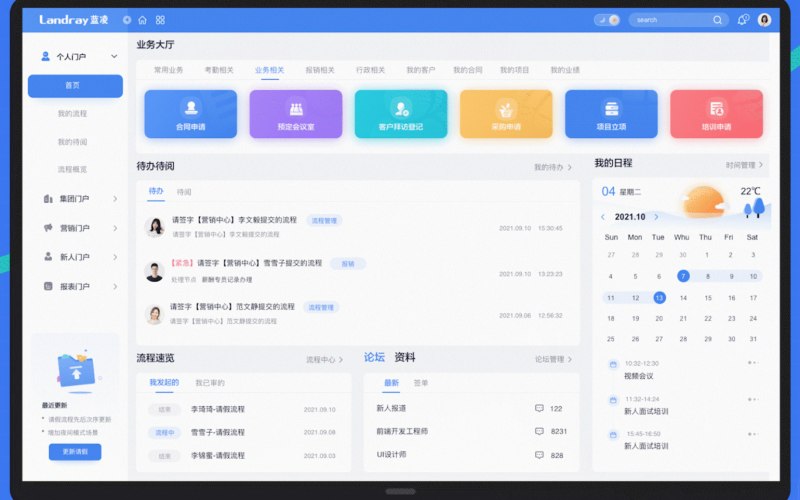800x500 pixels.
Task: Switch to the 我的项目 tab
Action: point(514,70)
